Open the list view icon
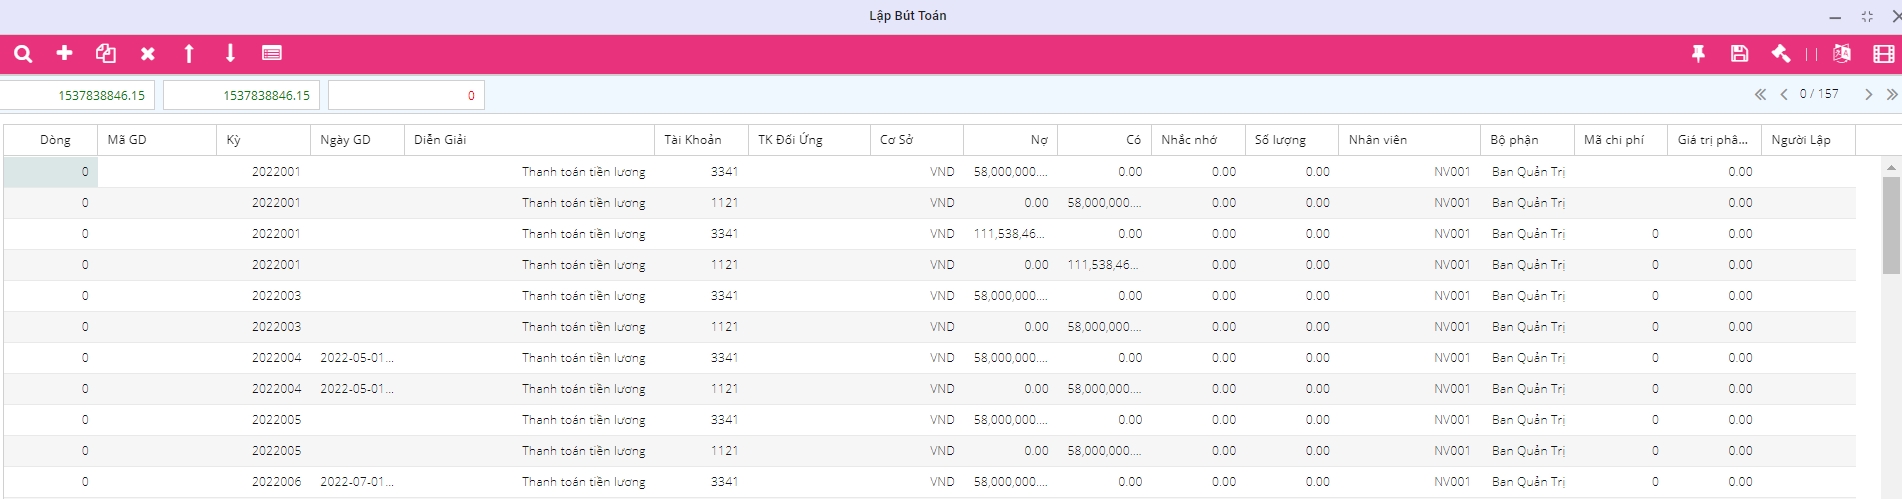The width and height of the screenshot is (1902, 499). [x=272, y=54]
